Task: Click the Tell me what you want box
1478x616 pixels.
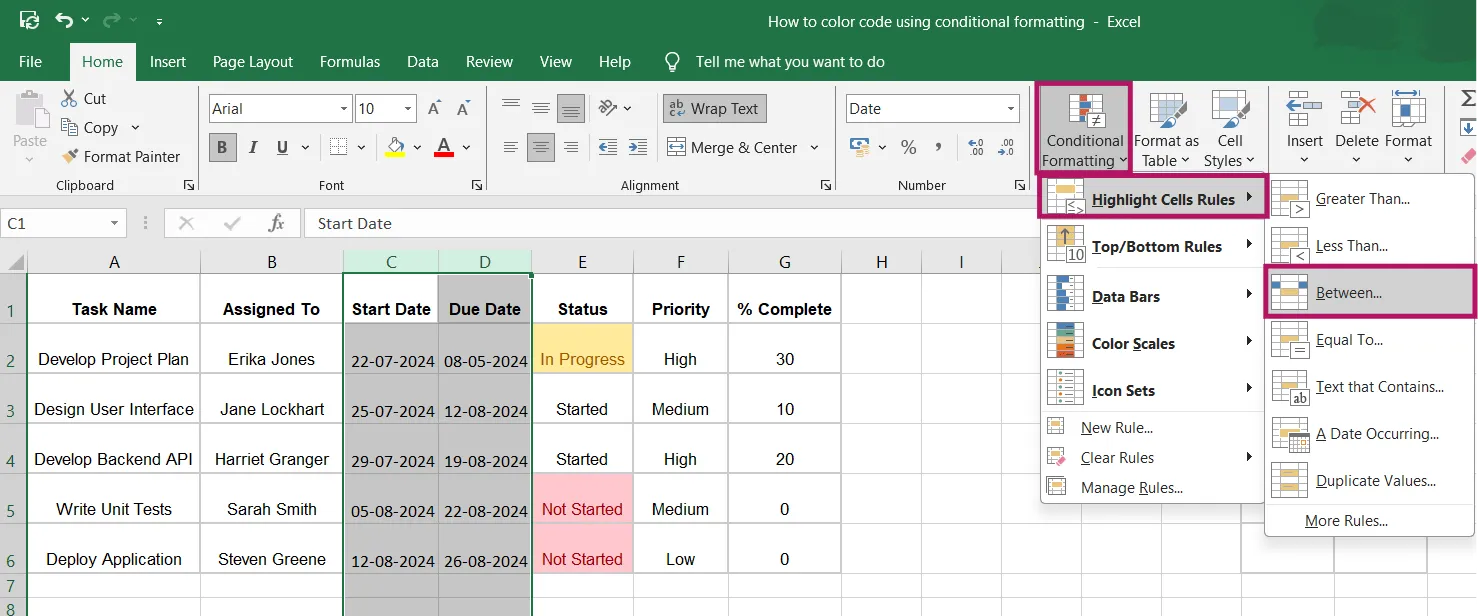Action: [790, 62]
